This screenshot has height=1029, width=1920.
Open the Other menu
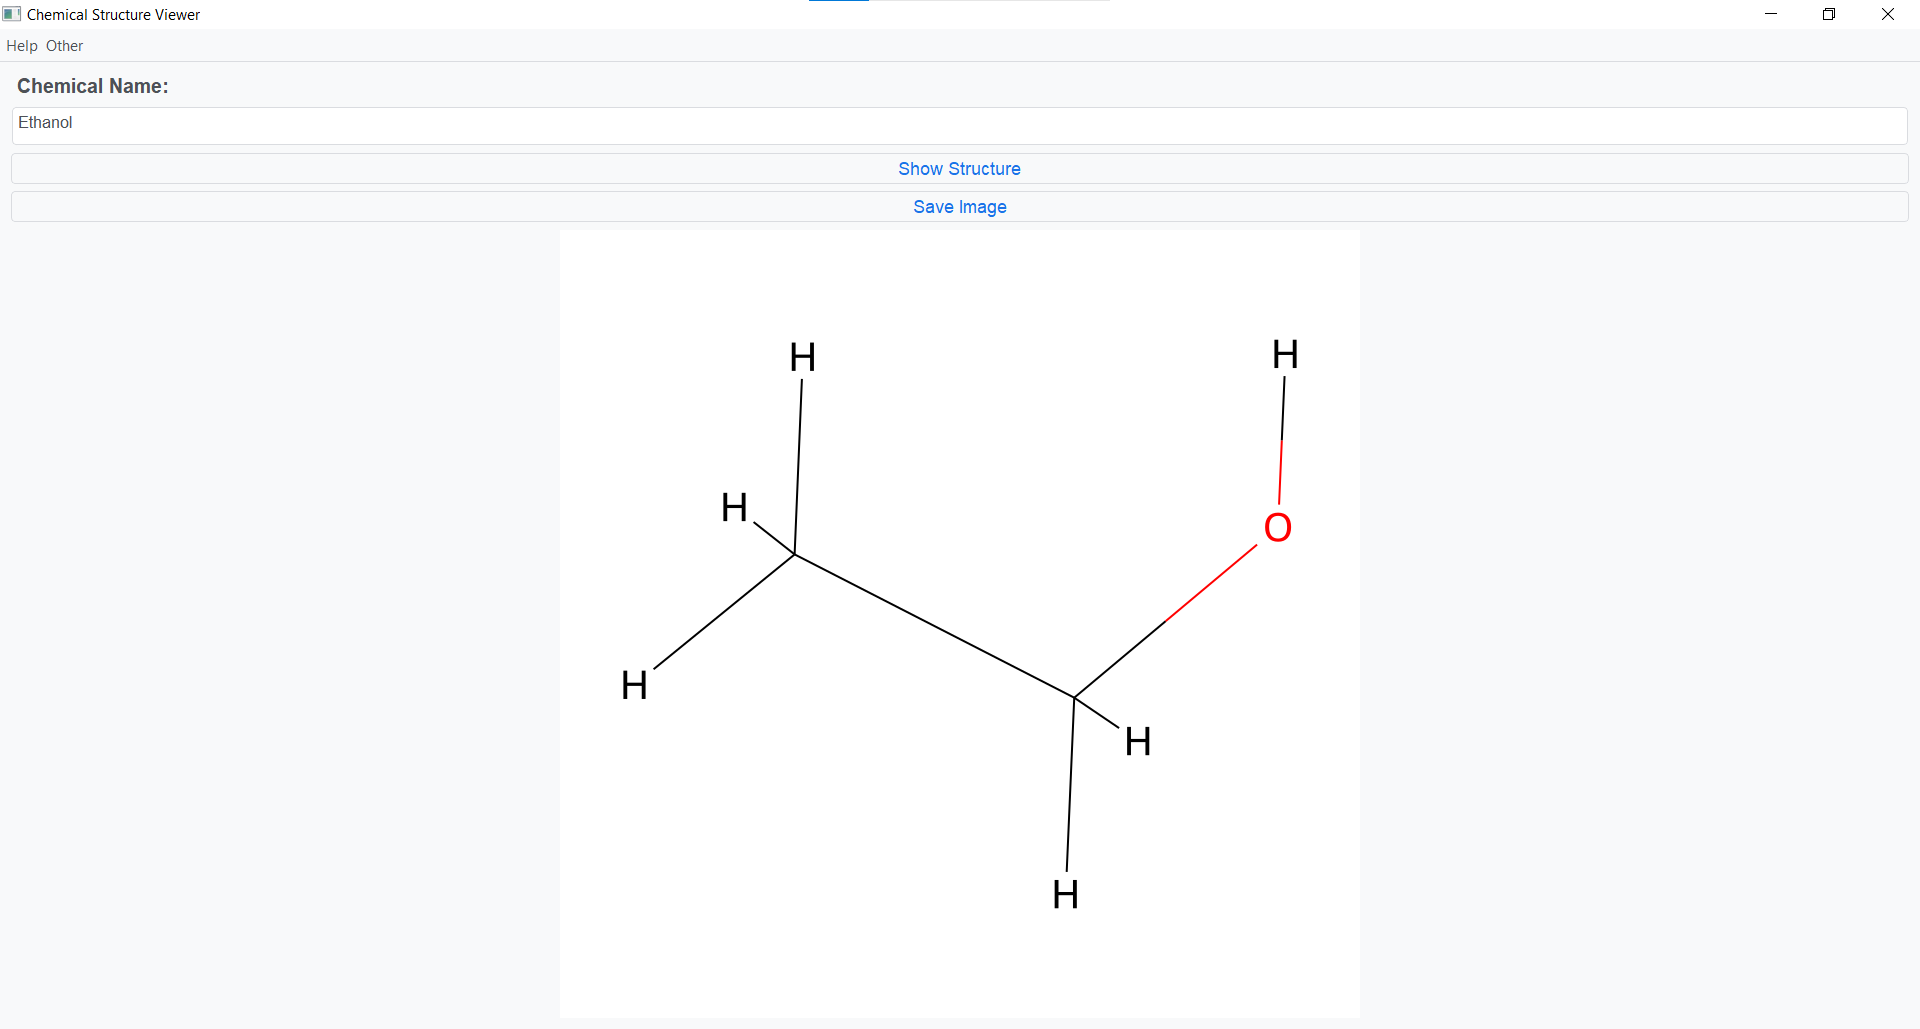coord(63,45)
